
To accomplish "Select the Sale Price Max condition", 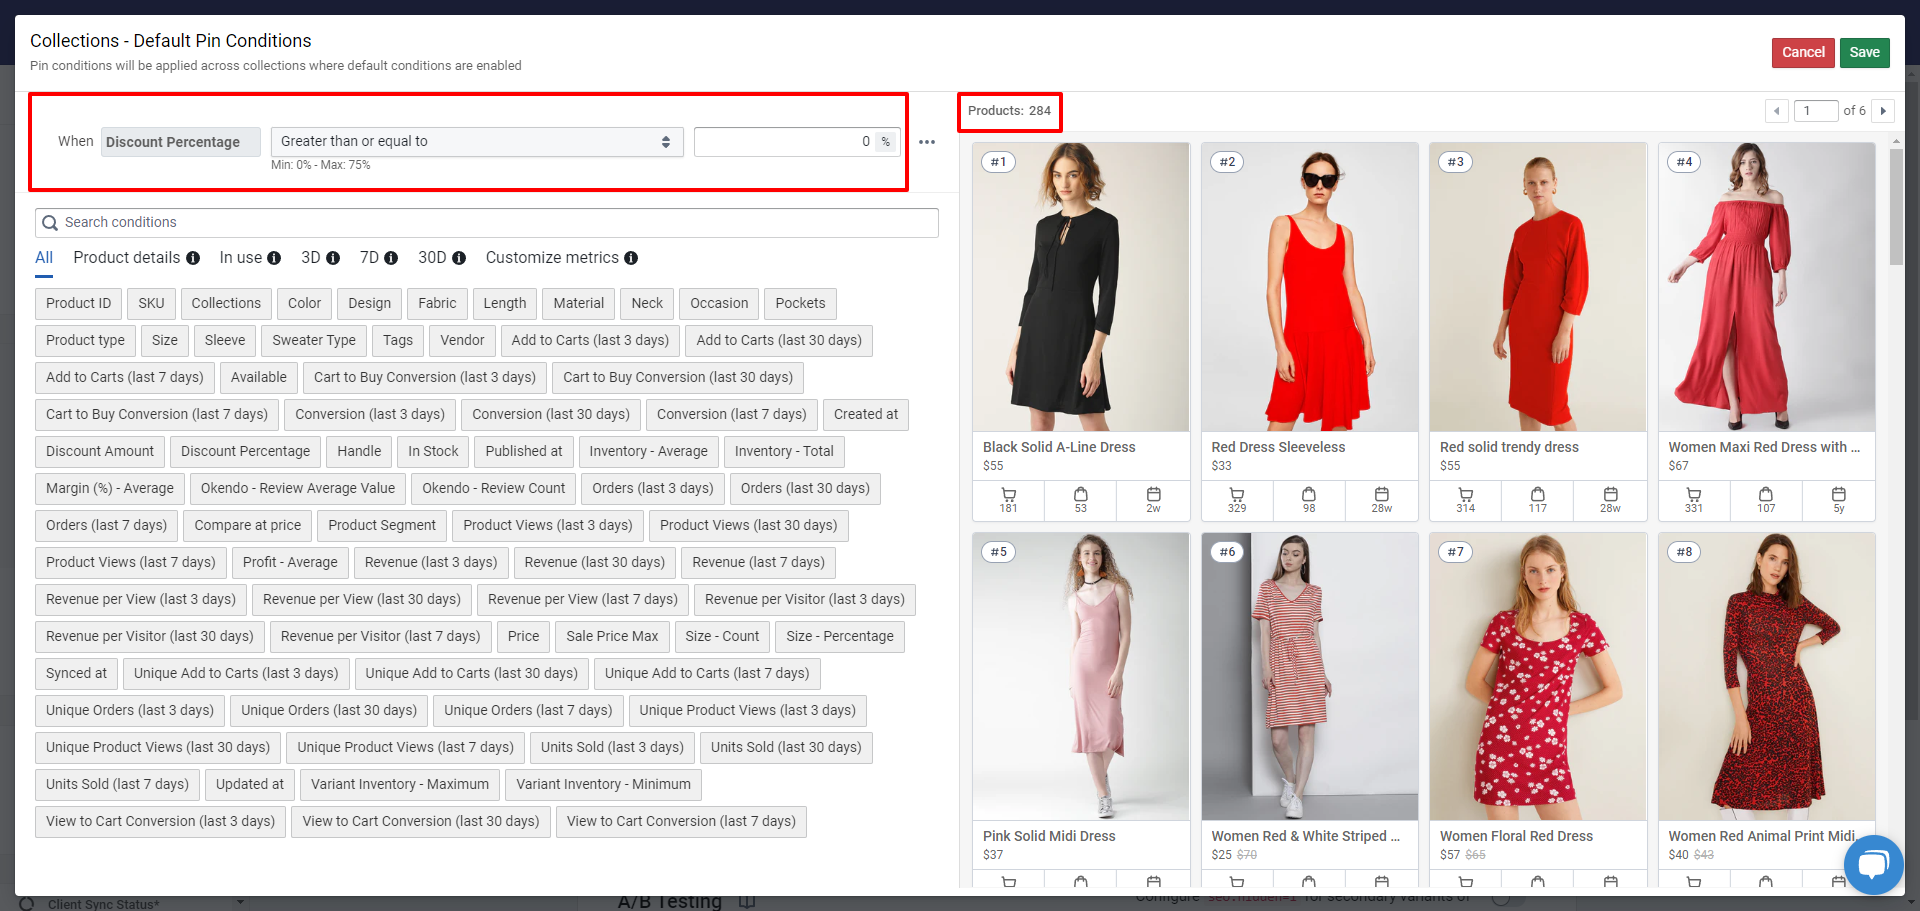I will click(x=612, y=637).
